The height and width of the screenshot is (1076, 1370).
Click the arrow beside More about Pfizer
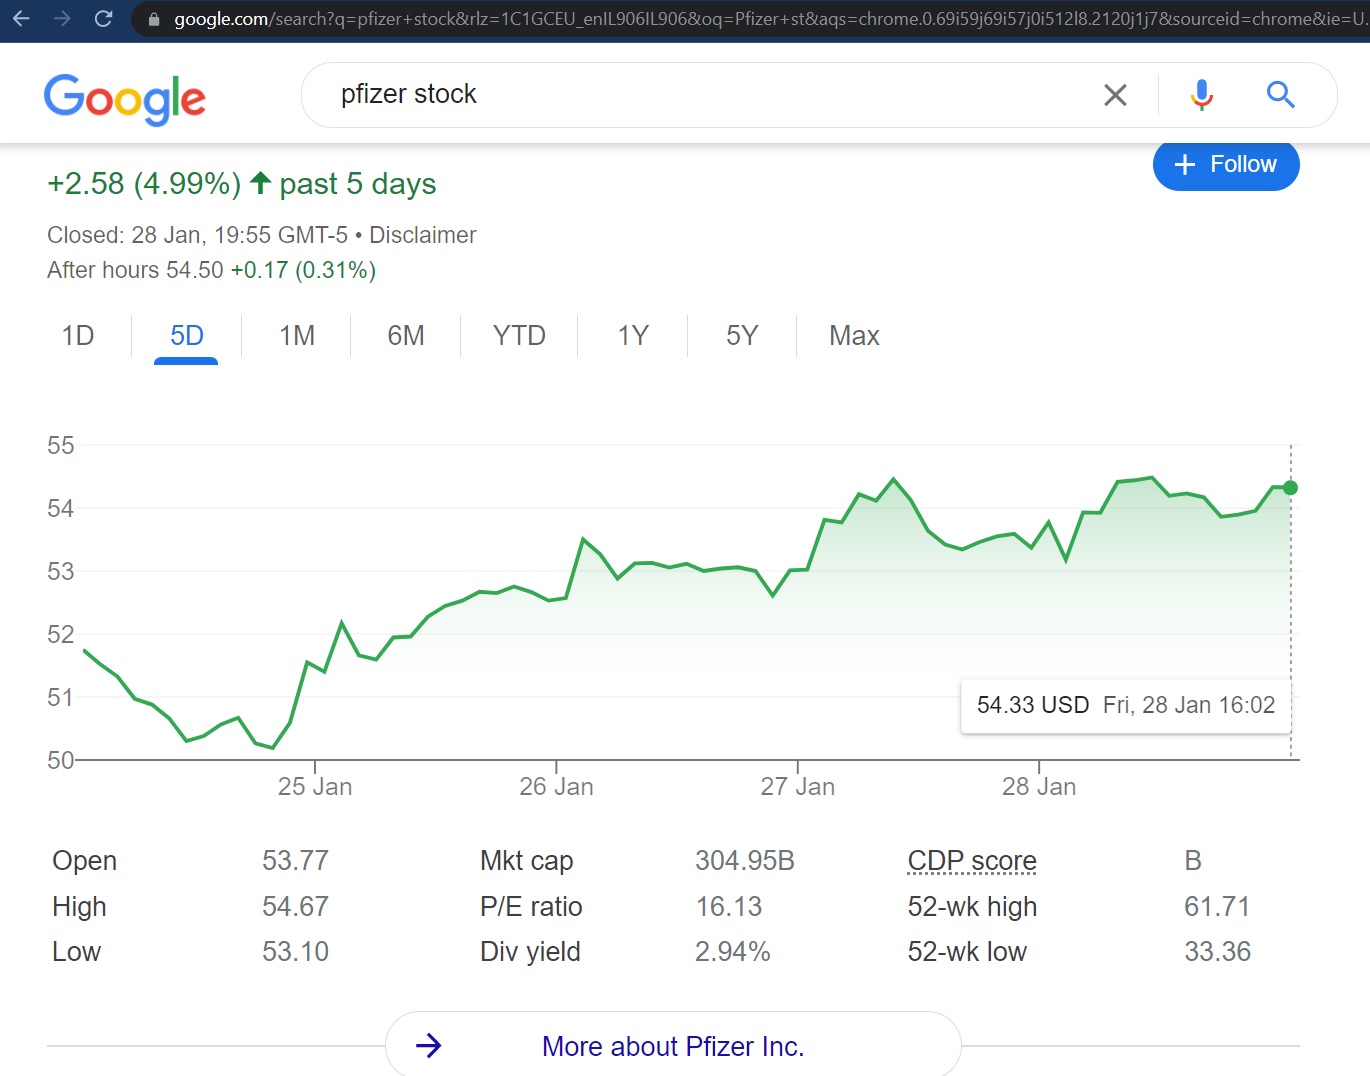[429, 1046]
